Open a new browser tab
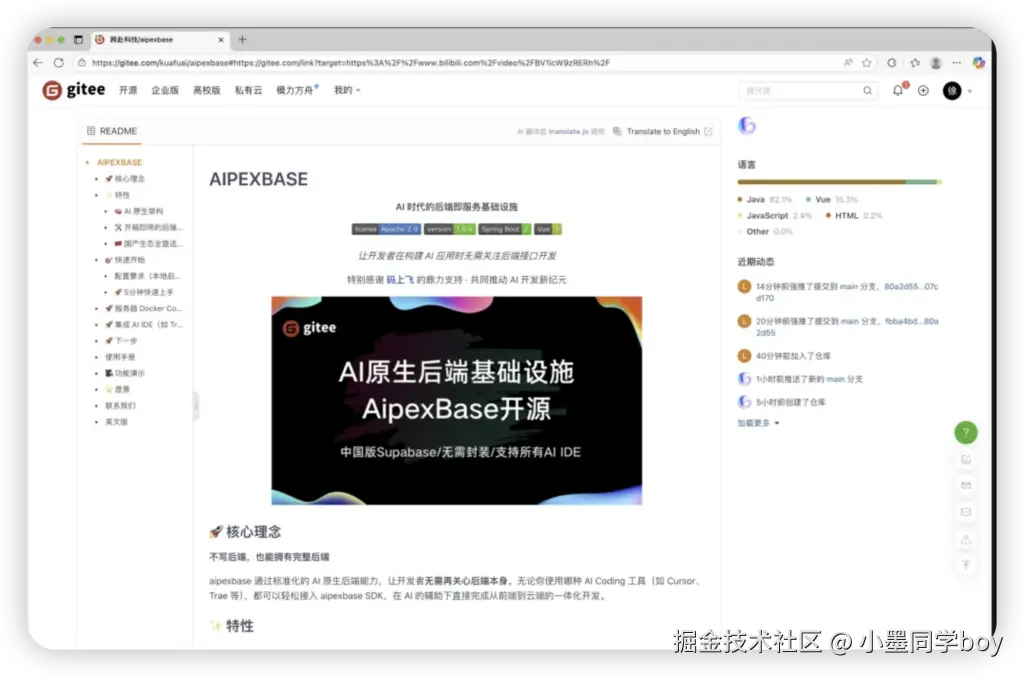 [242, 40]
